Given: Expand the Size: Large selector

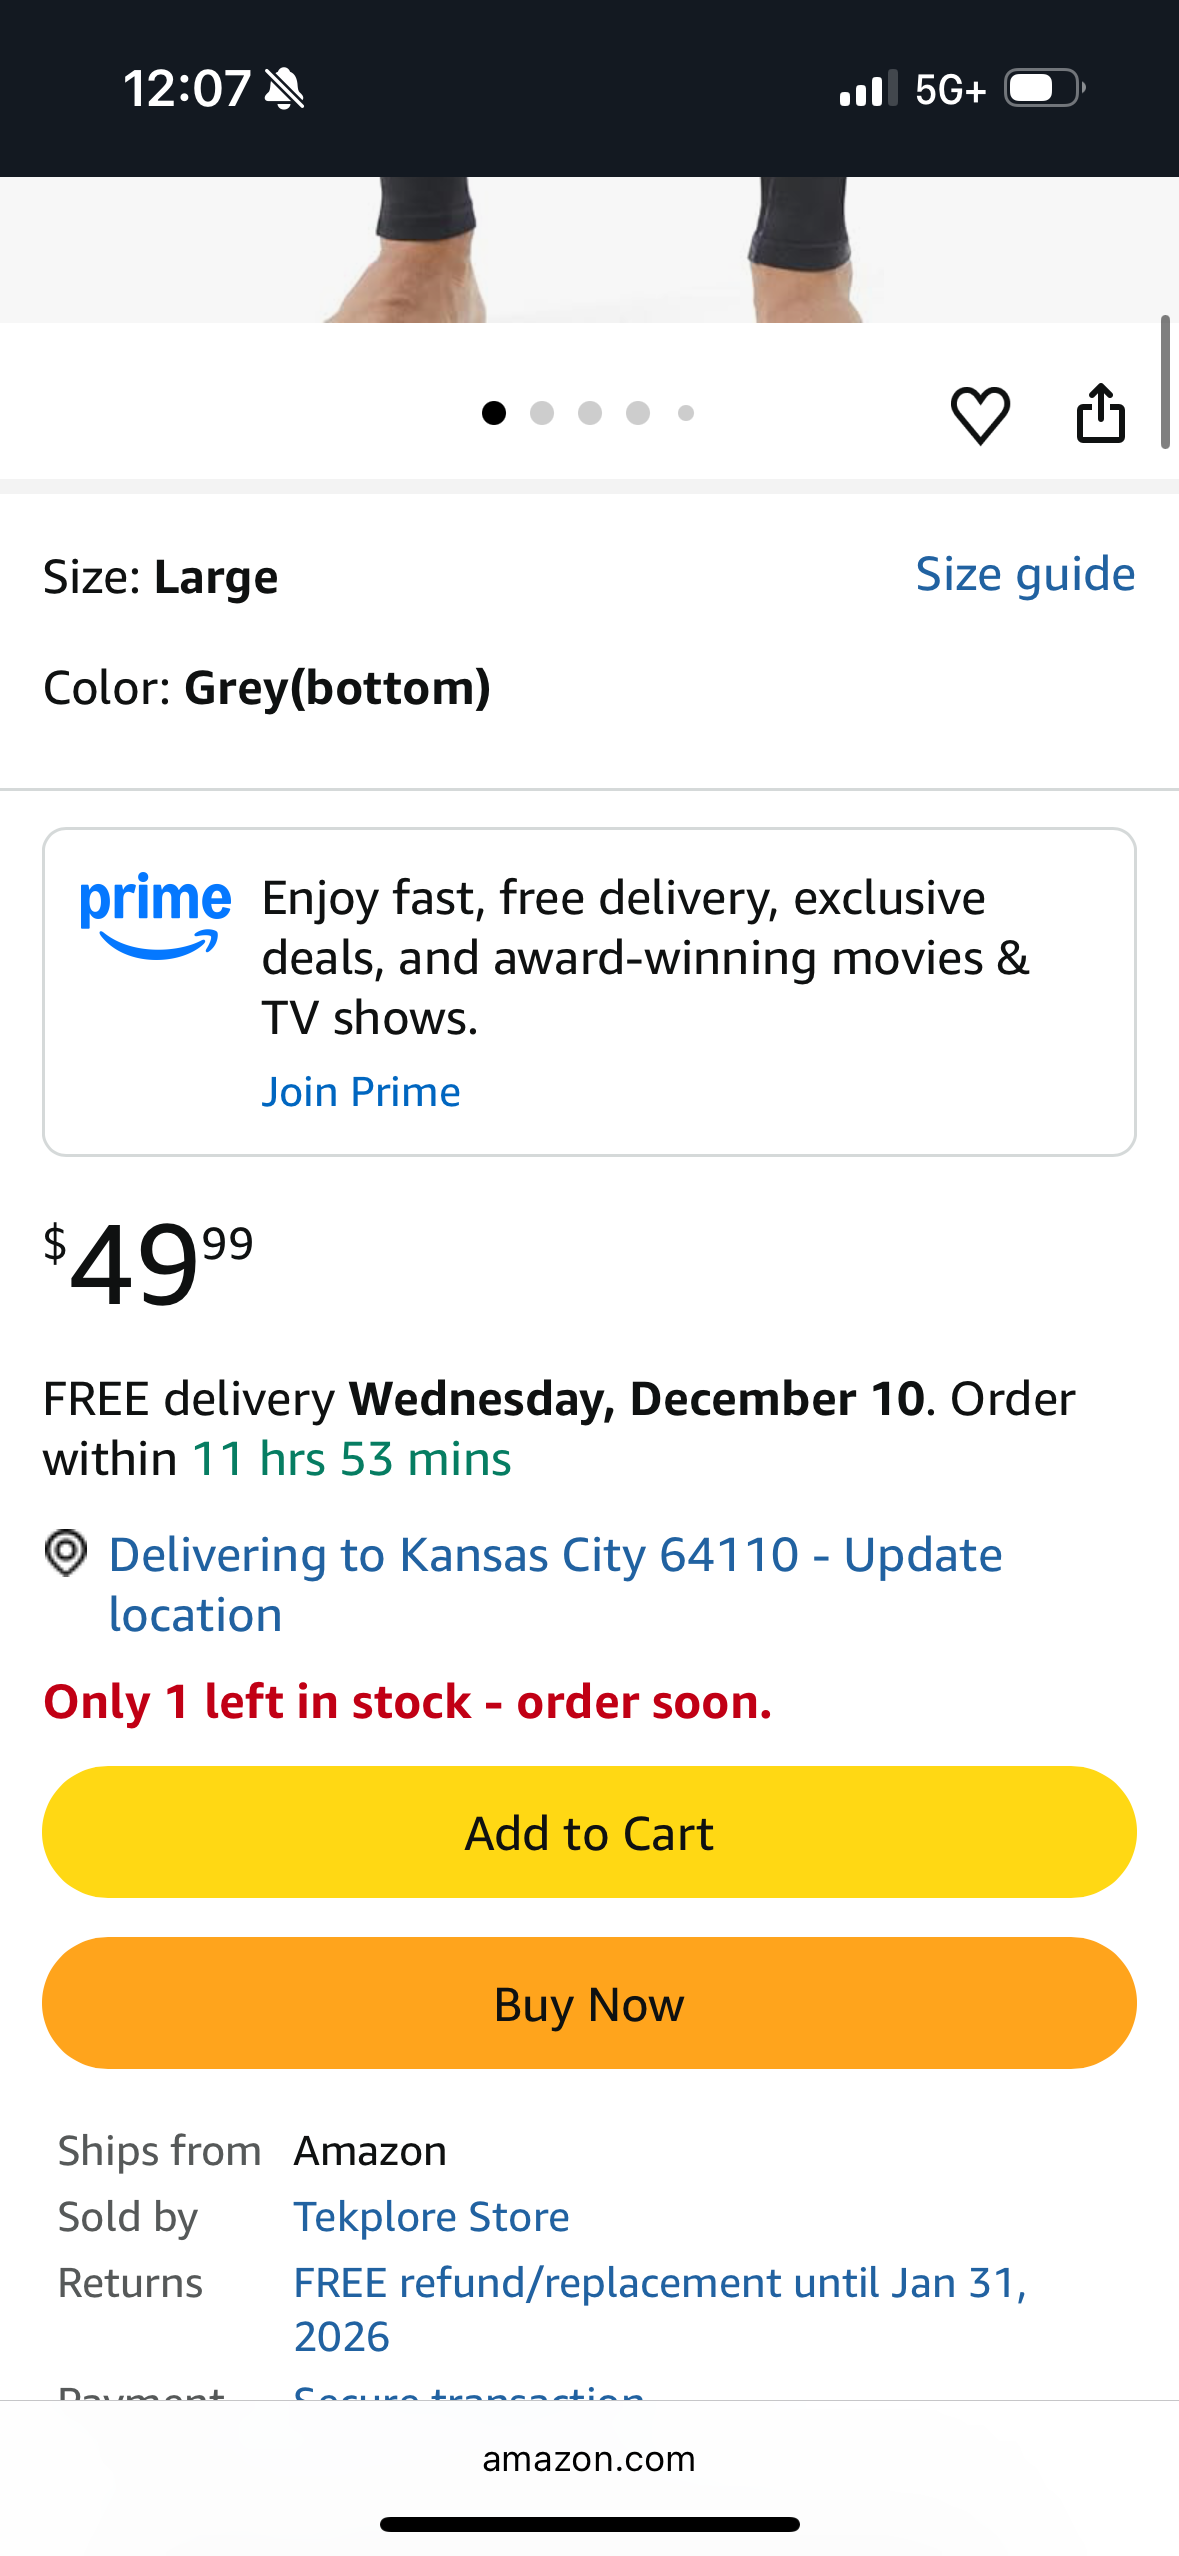Looking at the screenshot, I should coord(161,578).
